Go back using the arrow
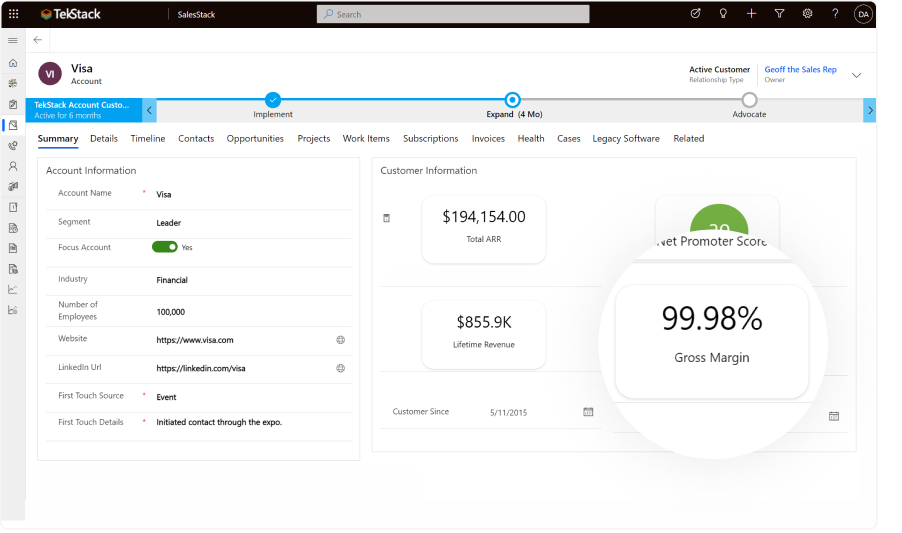 pyautogui.click(x=38, y=40)
